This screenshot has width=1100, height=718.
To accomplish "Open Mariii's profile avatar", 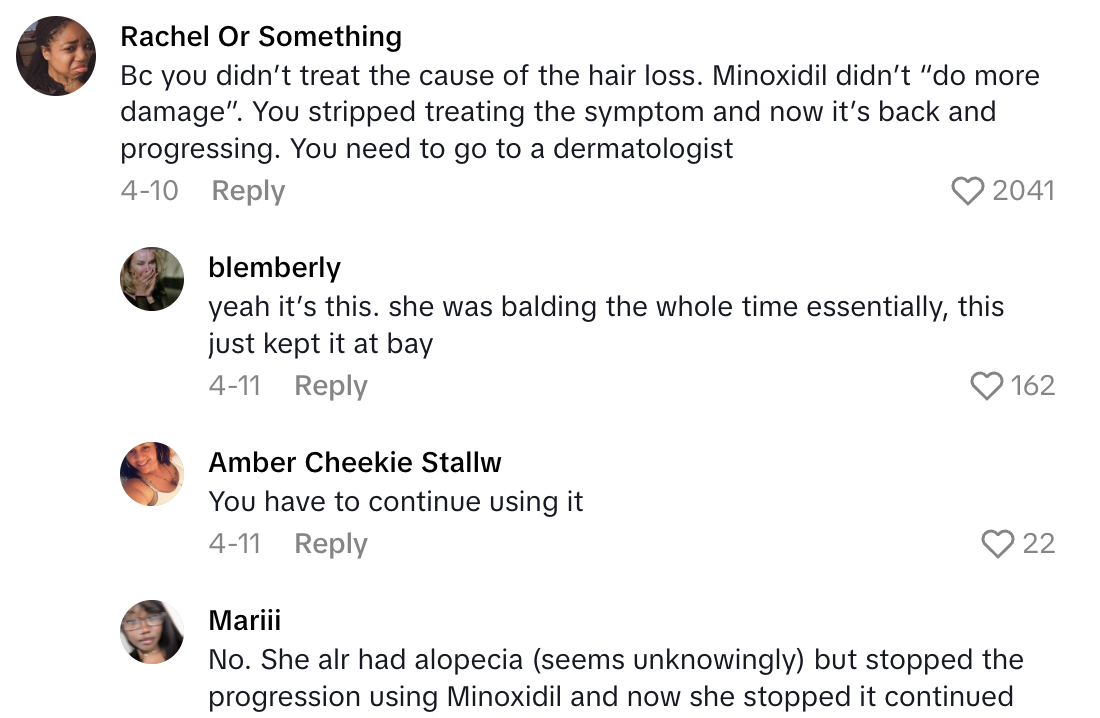I will pyautogui.click(x=152, y=632).
